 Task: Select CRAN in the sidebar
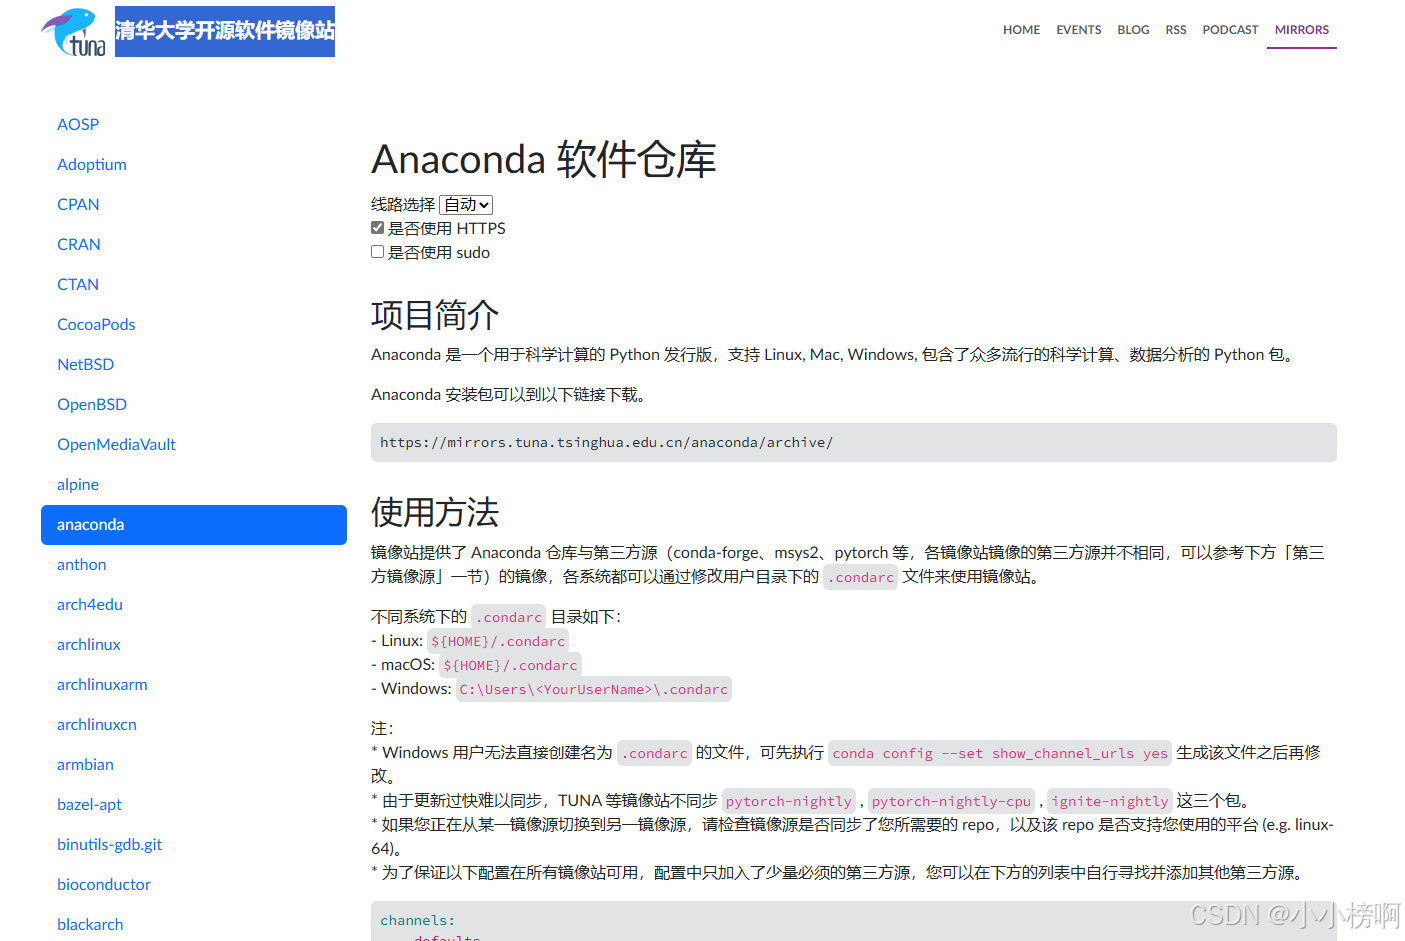click(x=79, y=244)
